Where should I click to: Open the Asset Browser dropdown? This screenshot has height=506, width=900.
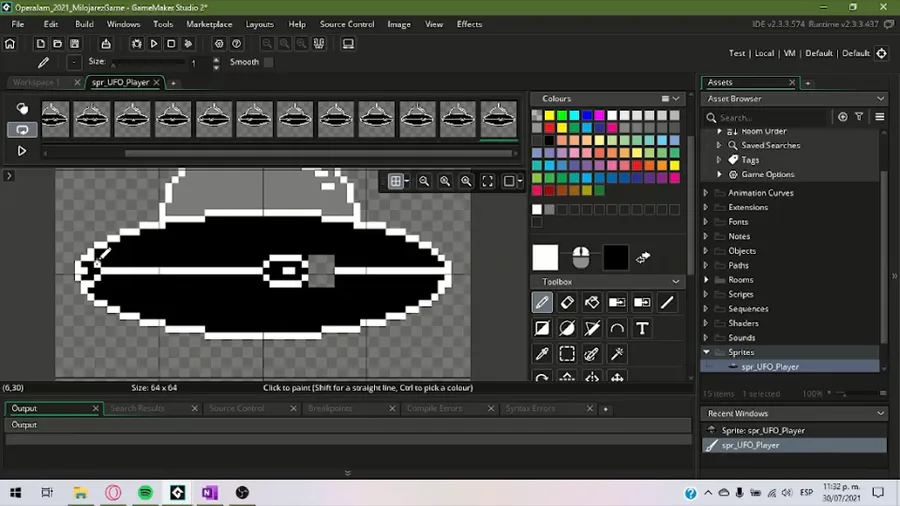(880, 99)
